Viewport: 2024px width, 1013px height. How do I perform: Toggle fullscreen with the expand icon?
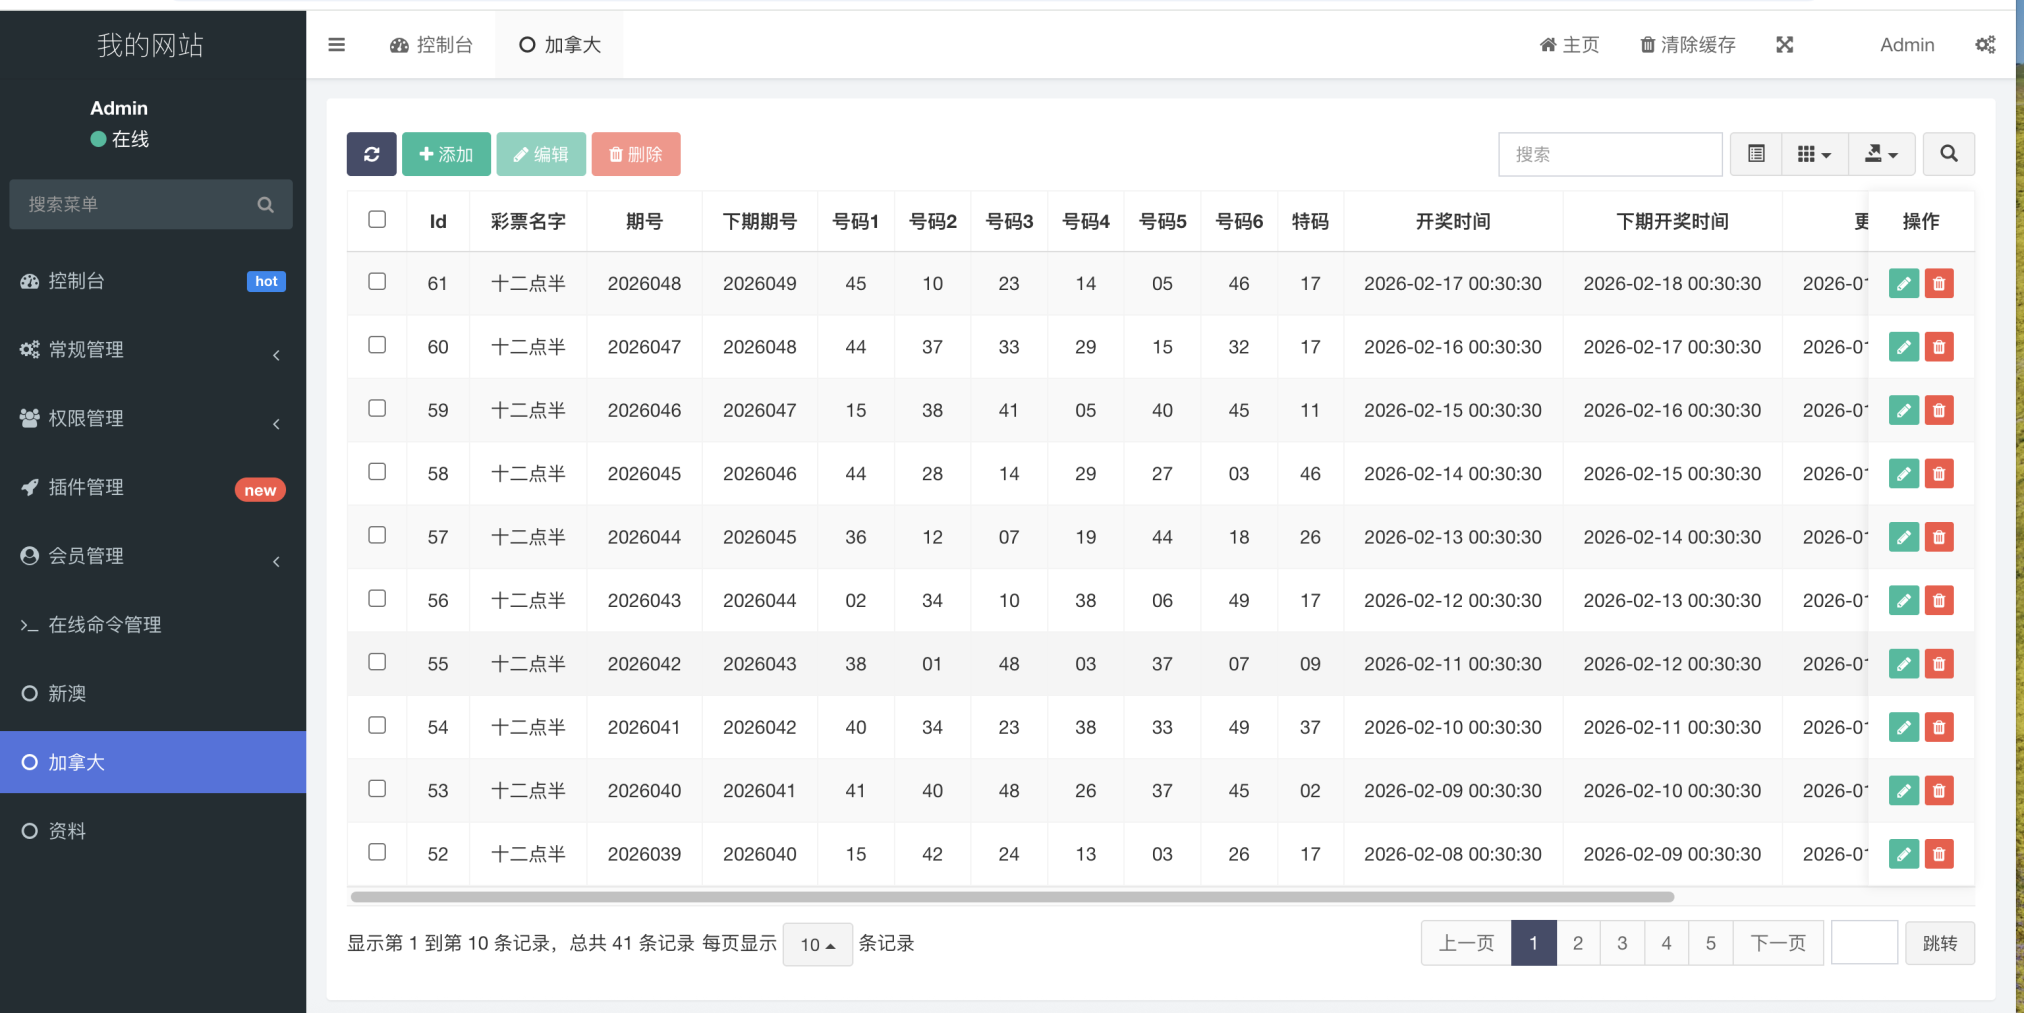(x=1784, y=44)
